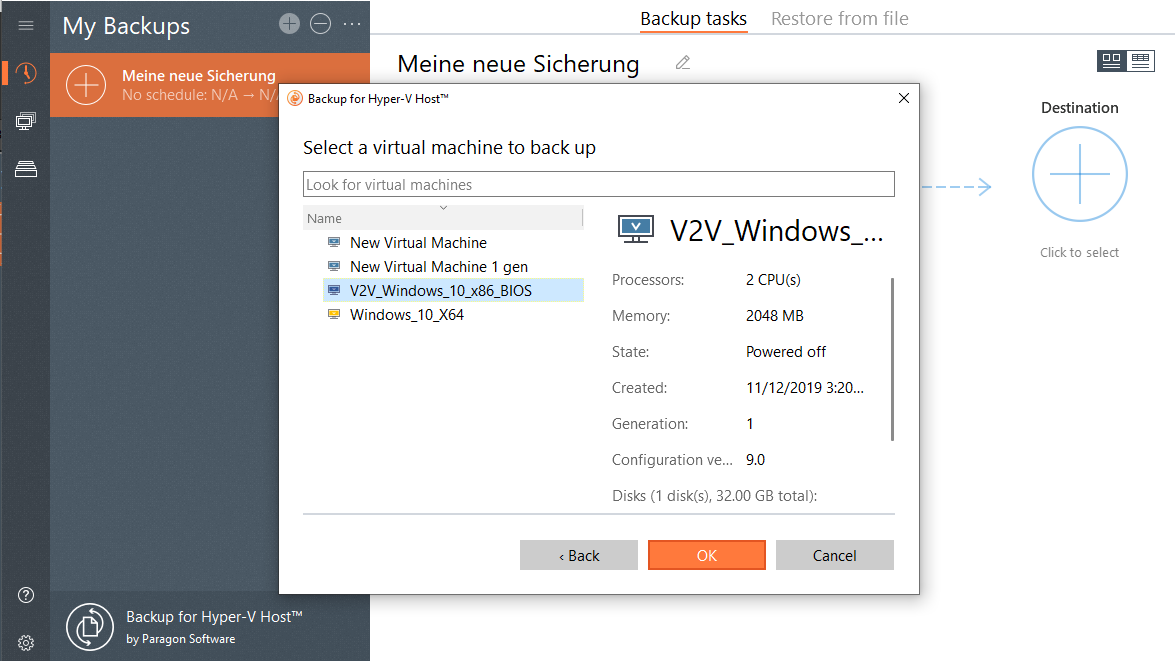Open the Backup tasks tab
The image size is (1175, 661).
click(693, 18)
